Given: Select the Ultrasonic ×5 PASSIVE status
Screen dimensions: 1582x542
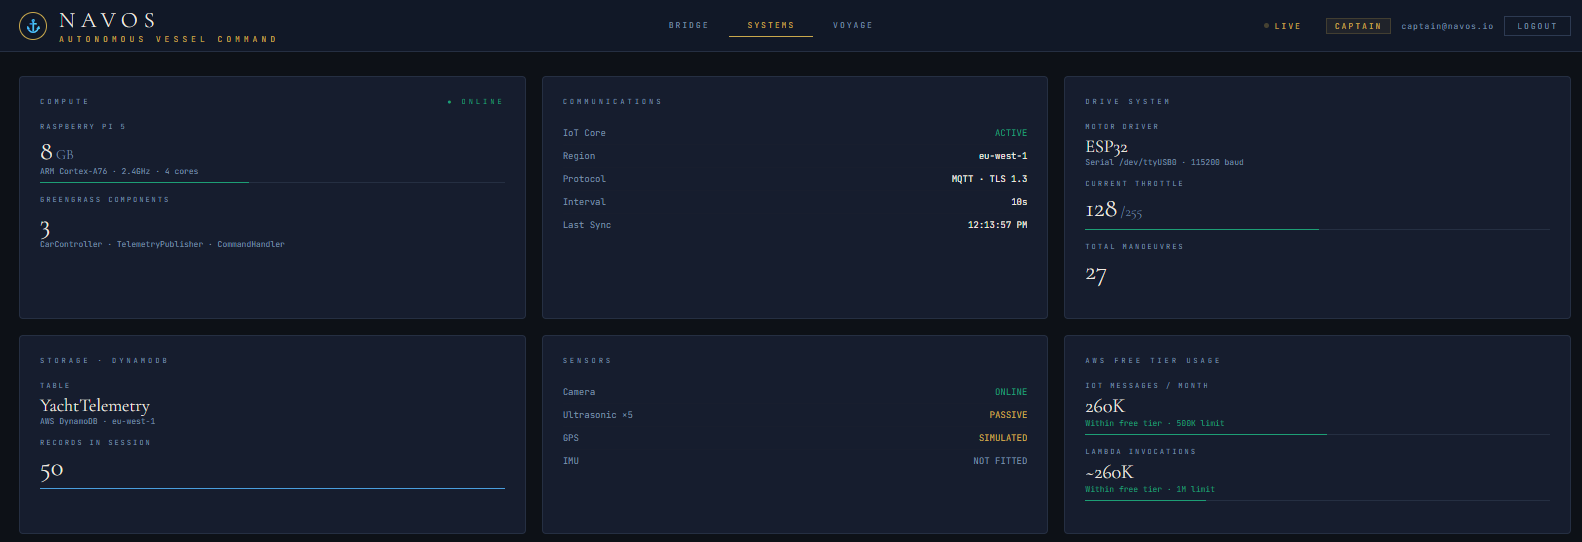Looking at the screenshot, I should (1008, 415).
